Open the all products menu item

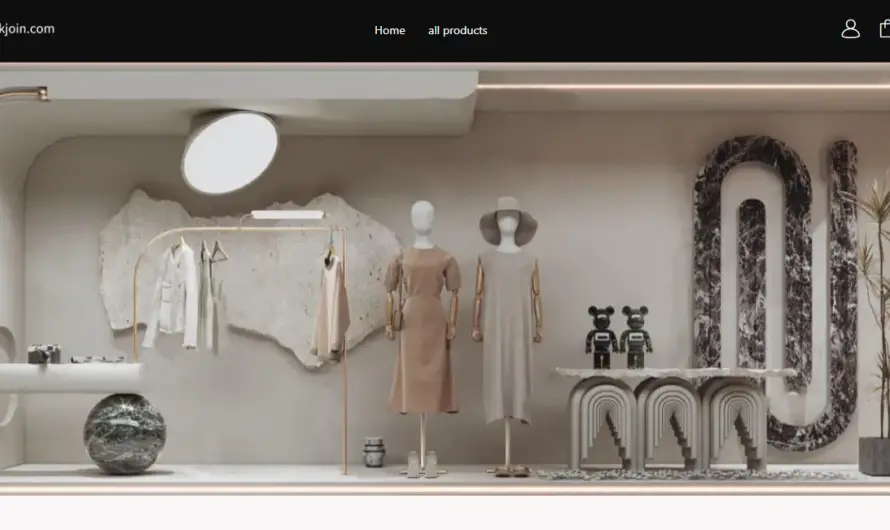point(457,30)
